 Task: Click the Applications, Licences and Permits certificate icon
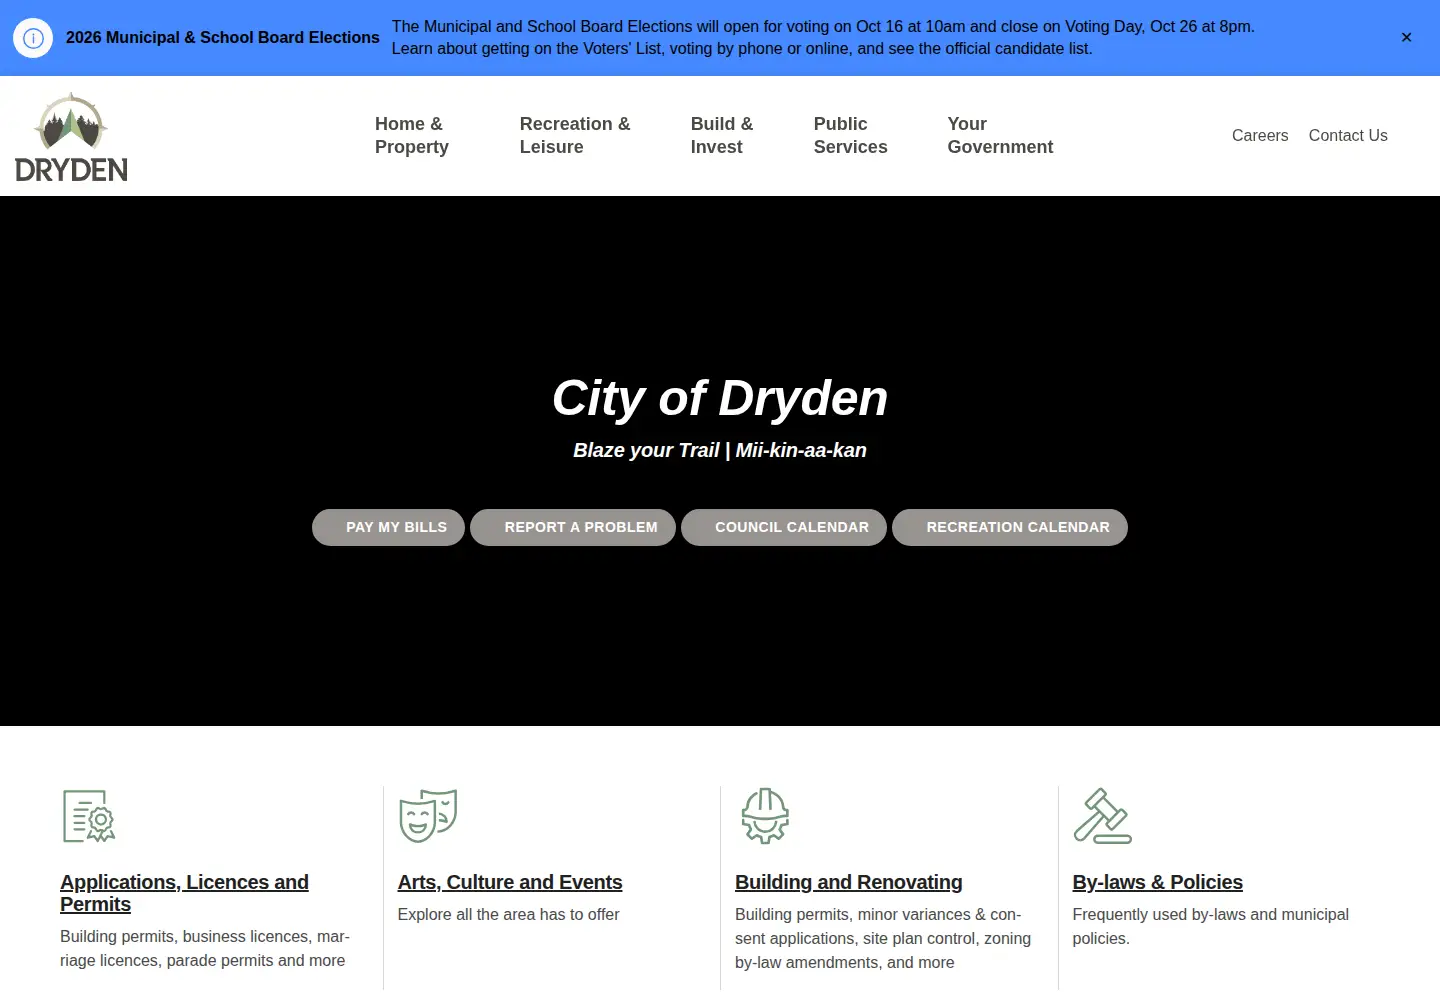coord(89,816)
